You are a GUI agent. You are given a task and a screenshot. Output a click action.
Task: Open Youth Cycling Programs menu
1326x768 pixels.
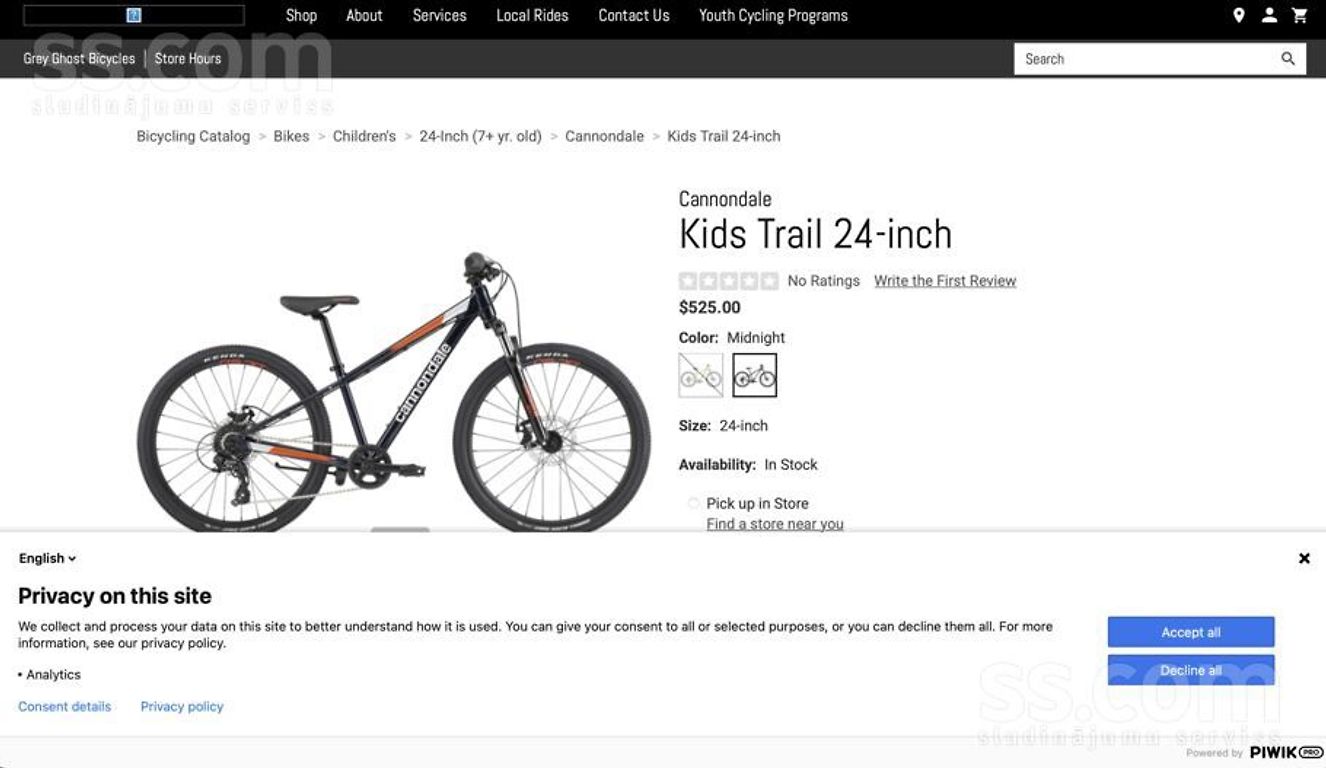click(x=773, y=15)
